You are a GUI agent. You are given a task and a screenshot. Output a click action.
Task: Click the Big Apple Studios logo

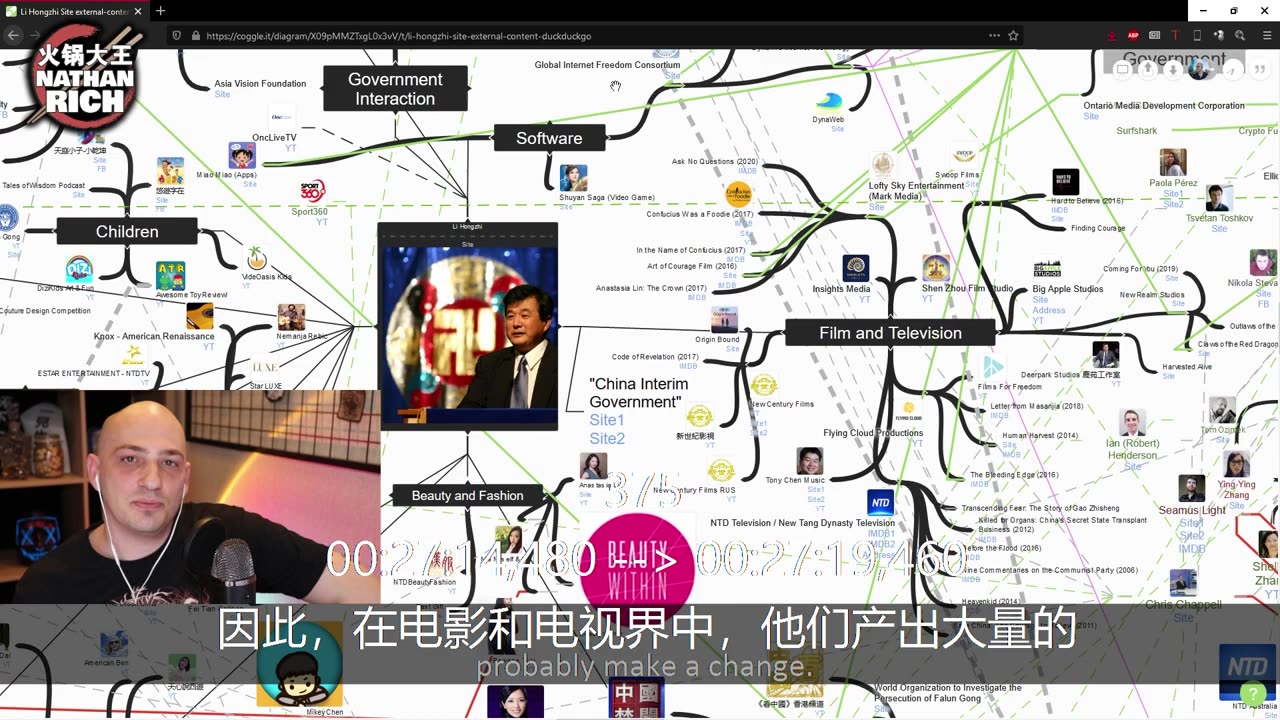tap(1047, 269)
